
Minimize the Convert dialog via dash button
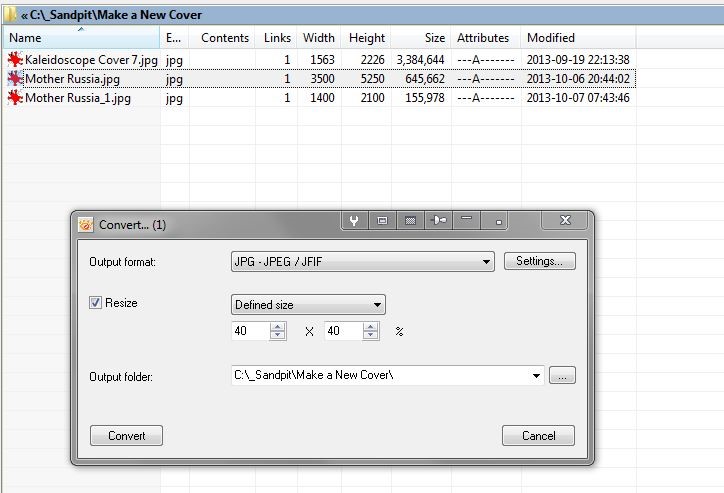pos(467,221)
